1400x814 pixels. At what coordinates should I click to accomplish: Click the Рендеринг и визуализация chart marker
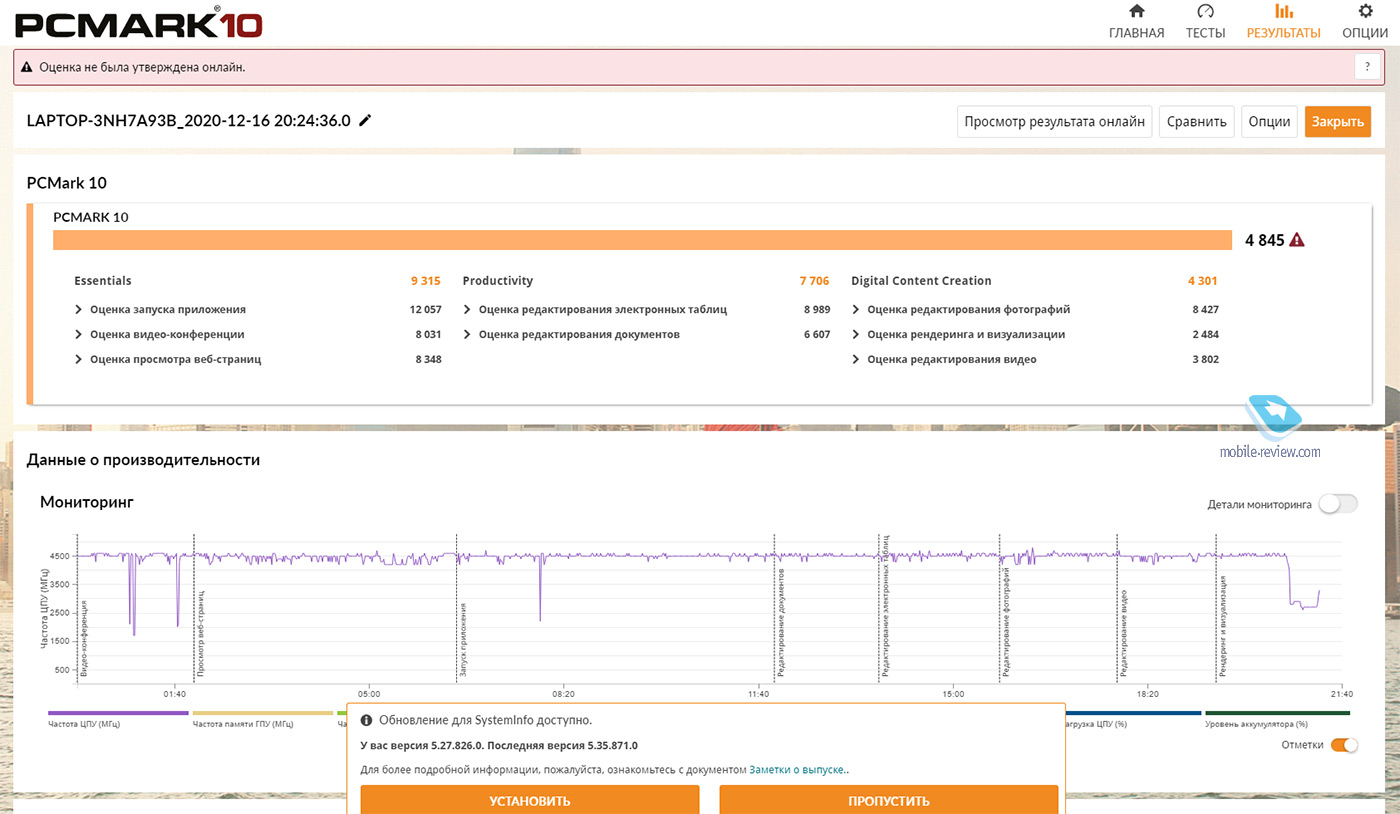click(1223, 625)
